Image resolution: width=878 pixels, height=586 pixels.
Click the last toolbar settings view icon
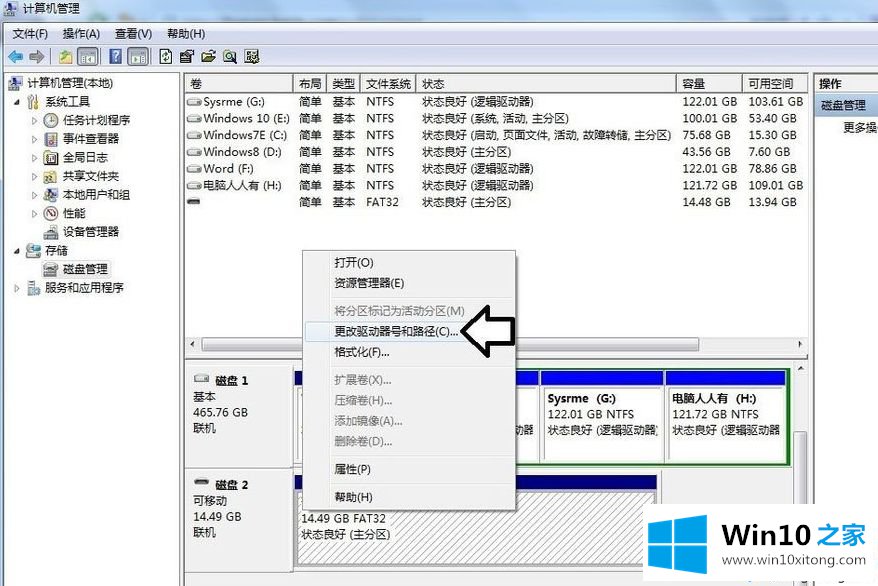click(252, 57)
